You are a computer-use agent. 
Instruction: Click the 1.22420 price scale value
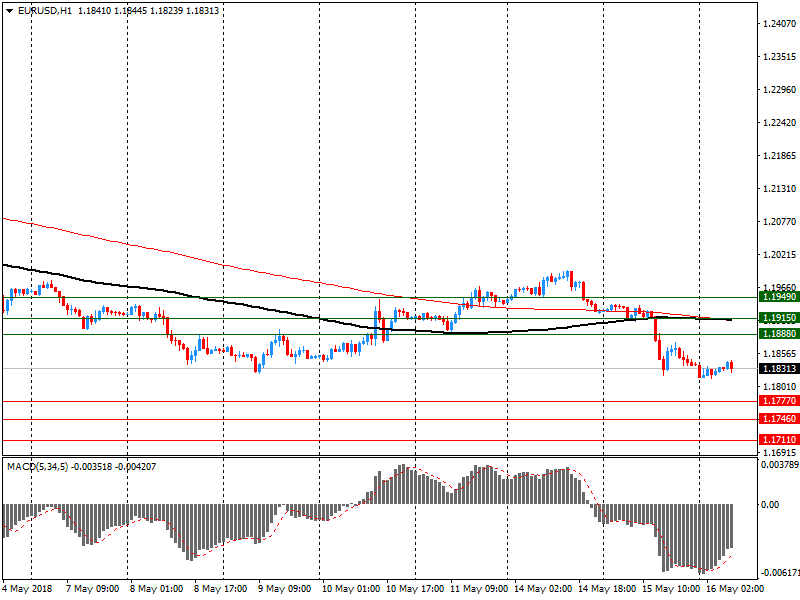coord(780,122)
